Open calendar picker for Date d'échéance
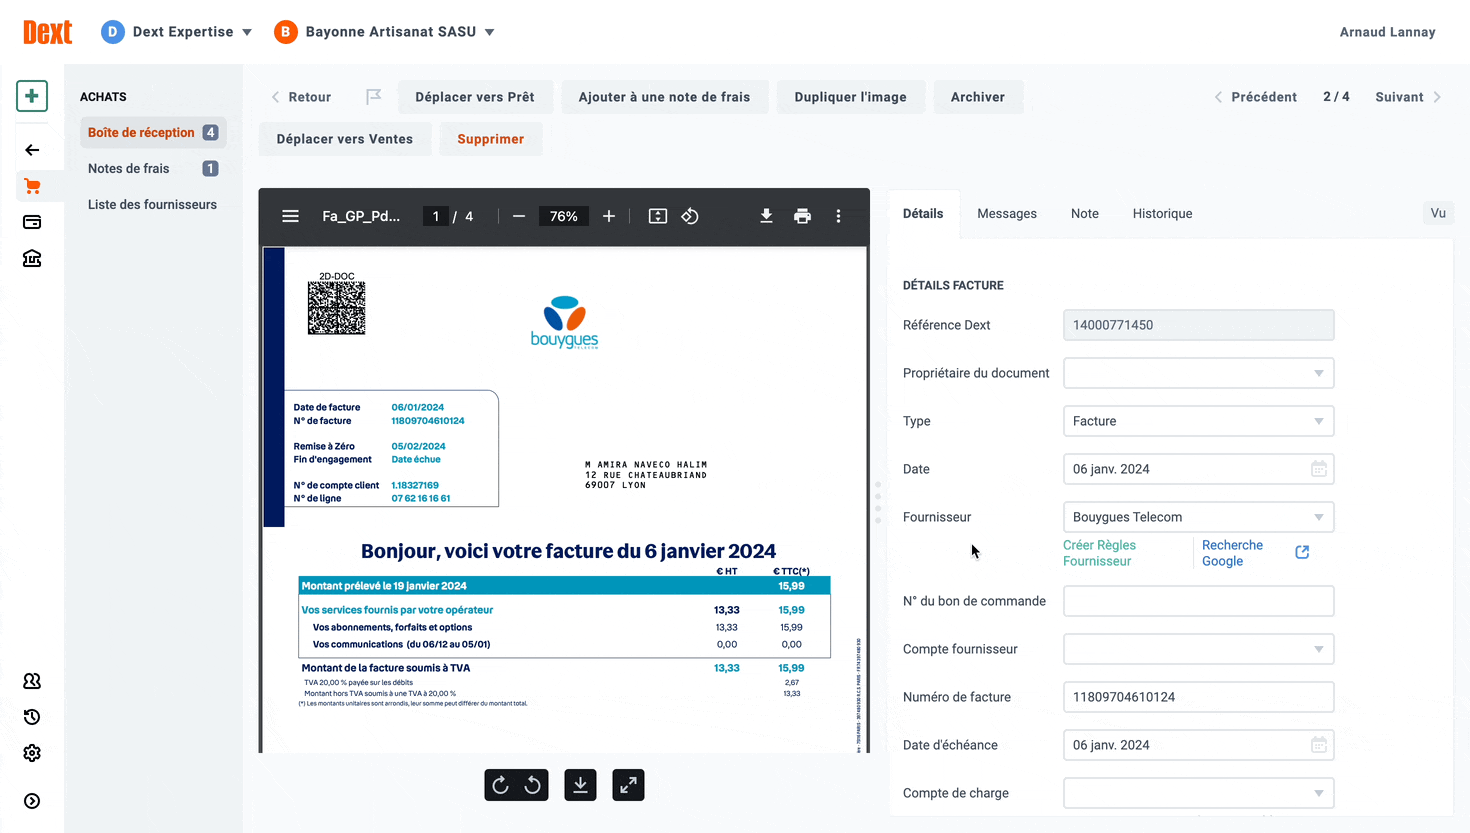Viewport: 1470px width, 833px height. (x=1319, y=745)
